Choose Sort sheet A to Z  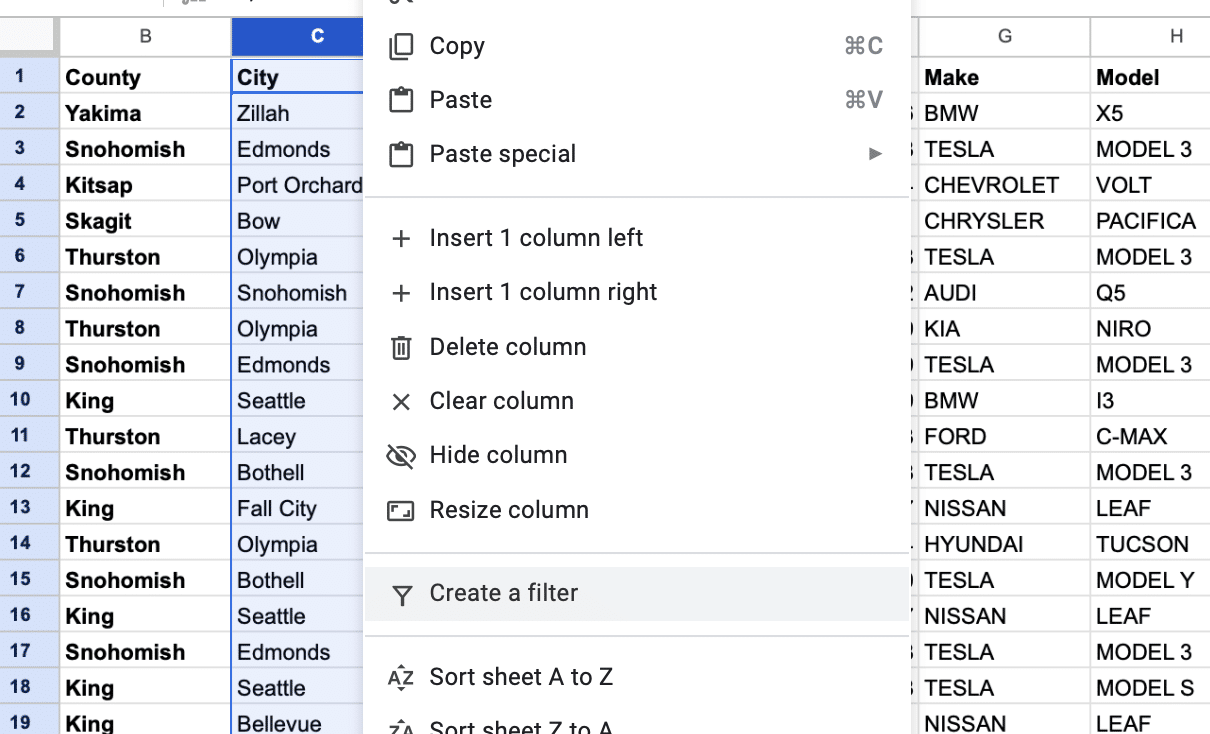(637, 677)
